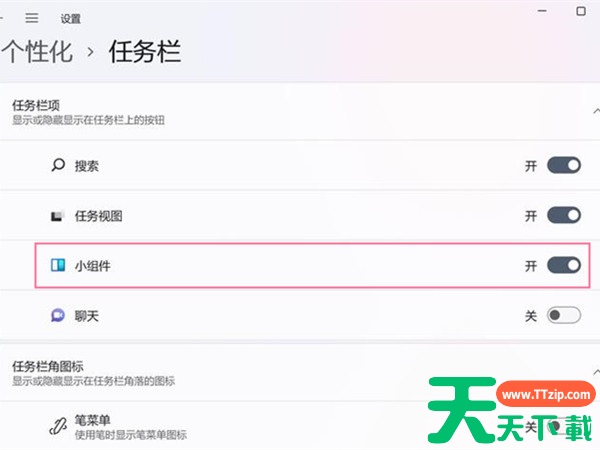Collapse the 任务栏角图标 section chevron
600x450 pixels.
[x=596, y=372]
